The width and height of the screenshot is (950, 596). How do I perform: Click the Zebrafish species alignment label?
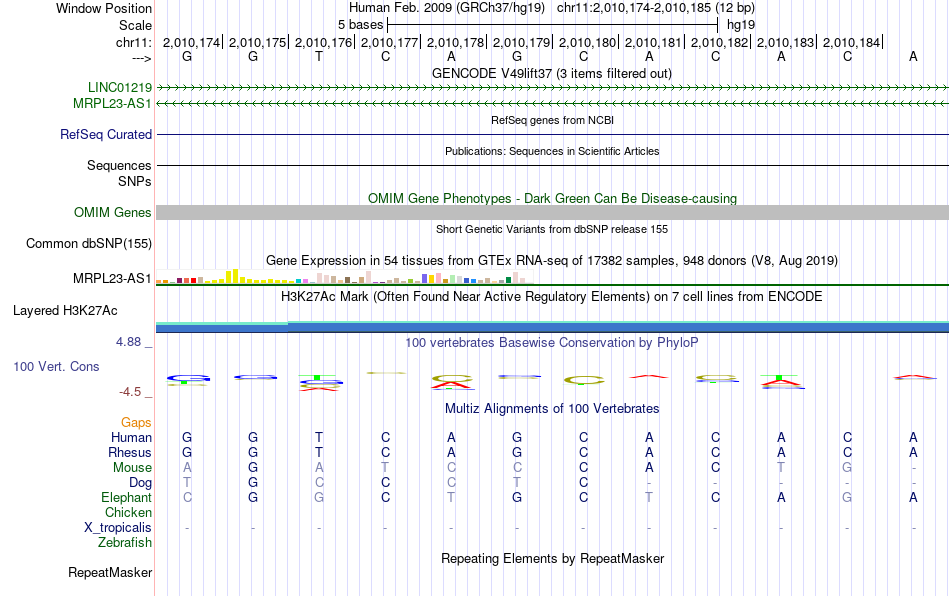point(125,543)
